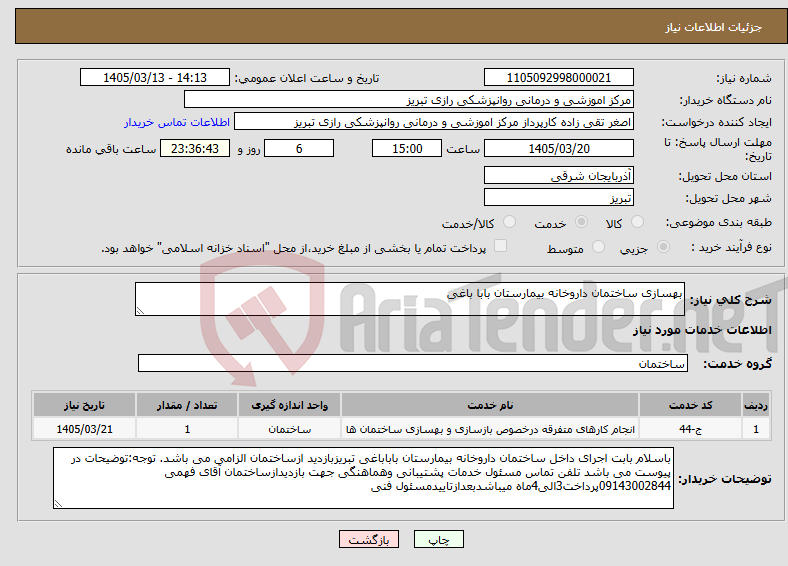Viewport: 788px width, 566px height.
Task: Click the اطلاعات خدمات مورد نیاز section heading
Action: [x=702, y=330]
